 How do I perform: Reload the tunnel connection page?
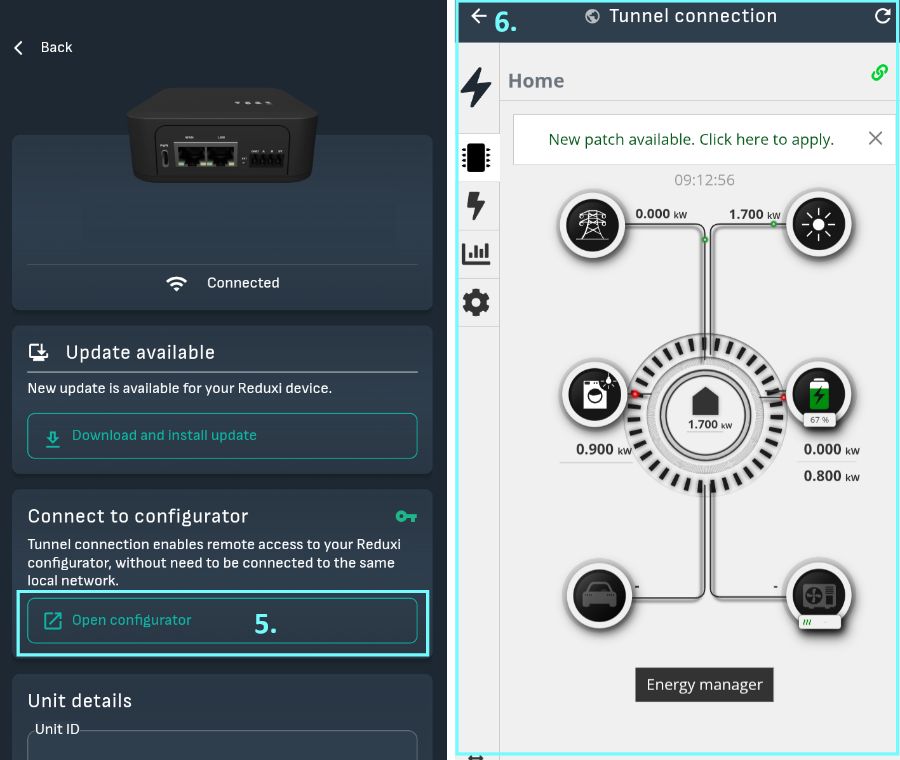pyautogui.click(x=882, y=16)
